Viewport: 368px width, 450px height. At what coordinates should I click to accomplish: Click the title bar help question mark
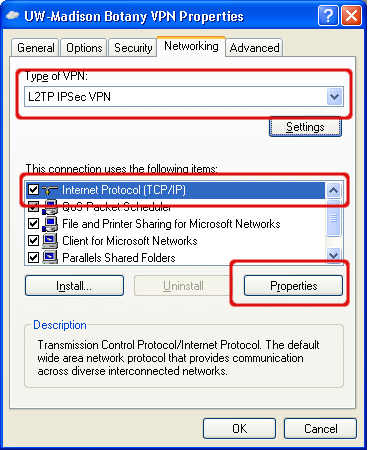328,16
